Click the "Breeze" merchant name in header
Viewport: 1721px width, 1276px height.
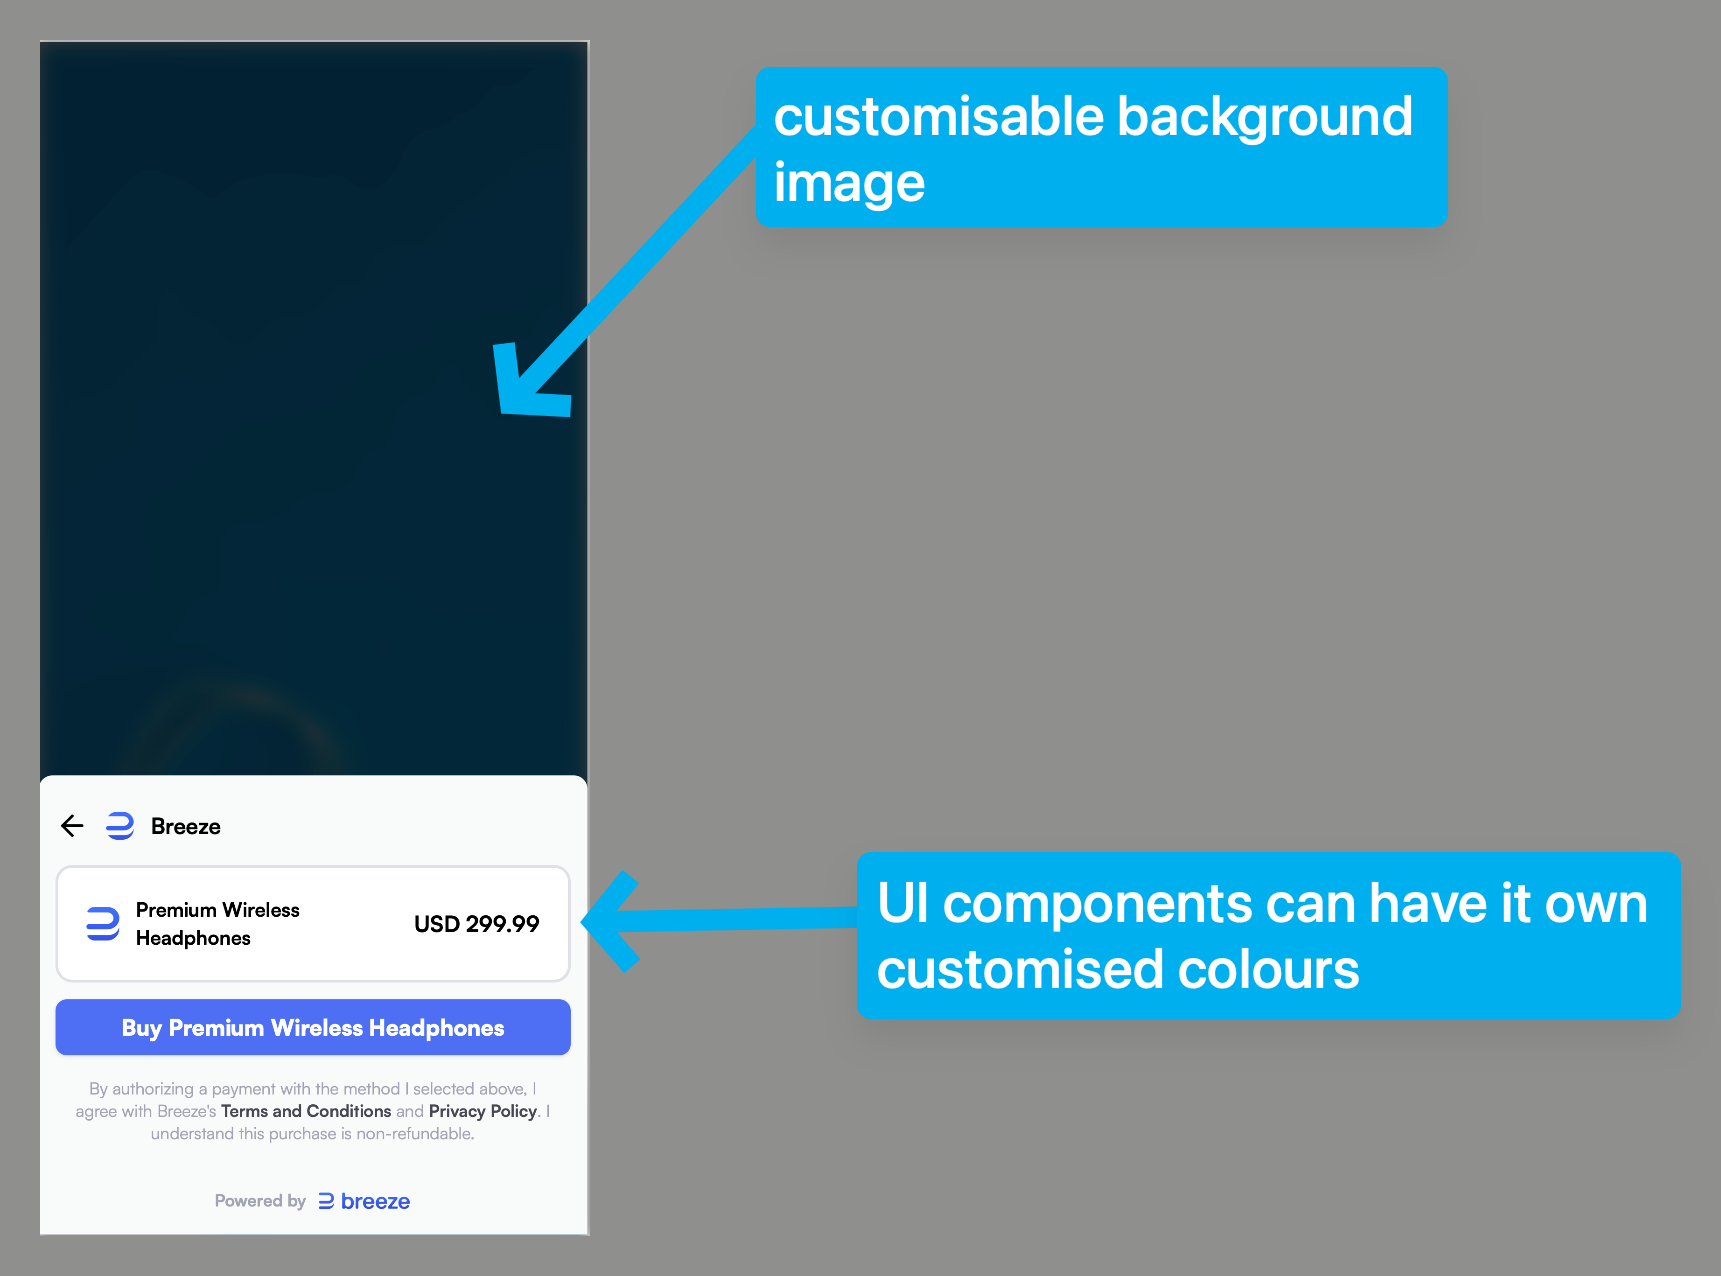click(186, 826)
